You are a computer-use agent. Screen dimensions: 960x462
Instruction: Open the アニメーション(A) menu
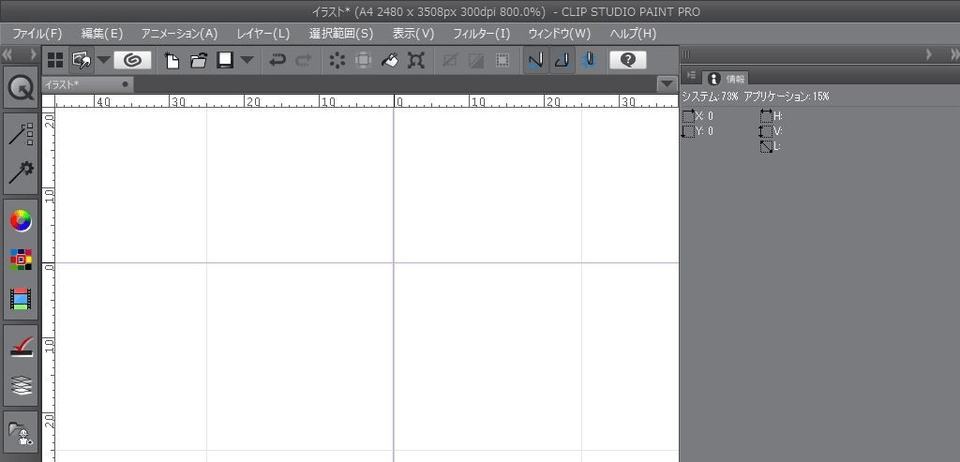[x=179, y=34]
